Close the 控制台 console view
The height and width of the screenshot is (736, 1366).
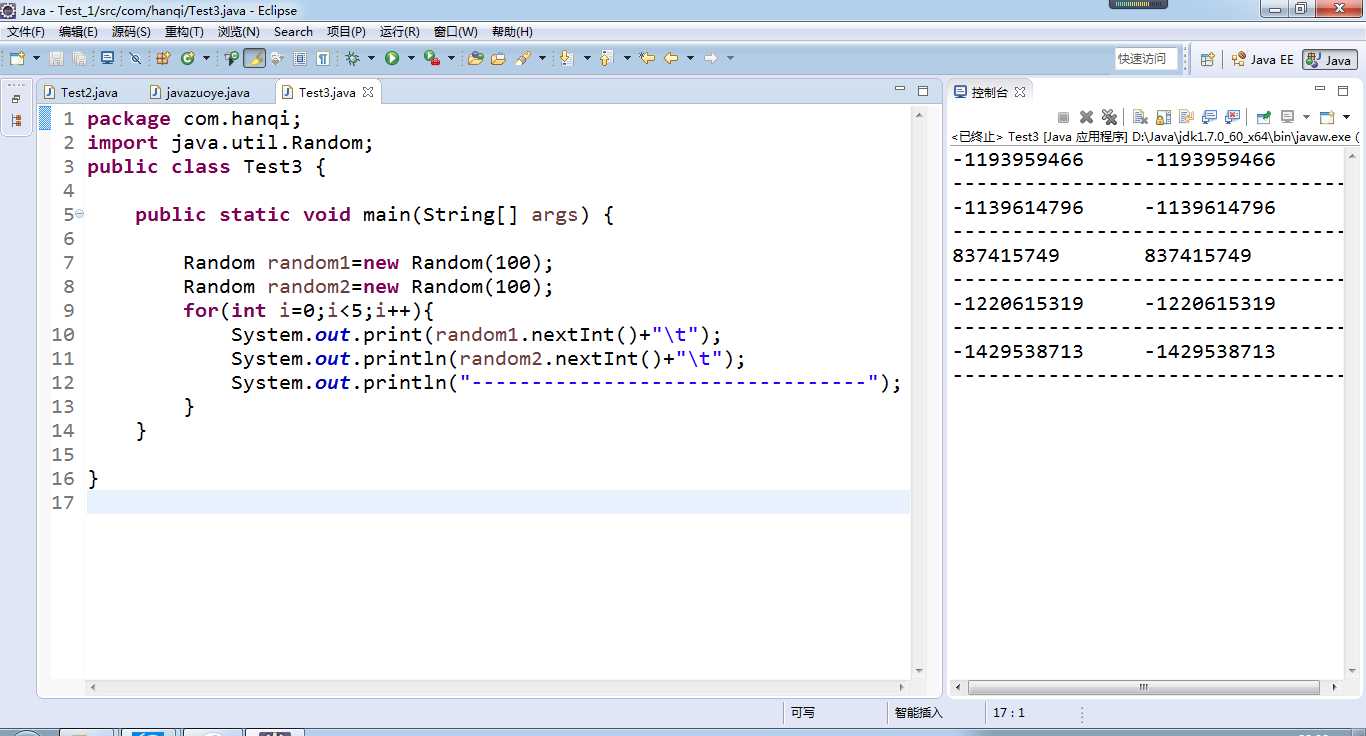pyautogui.click(x=1020, y=92)
